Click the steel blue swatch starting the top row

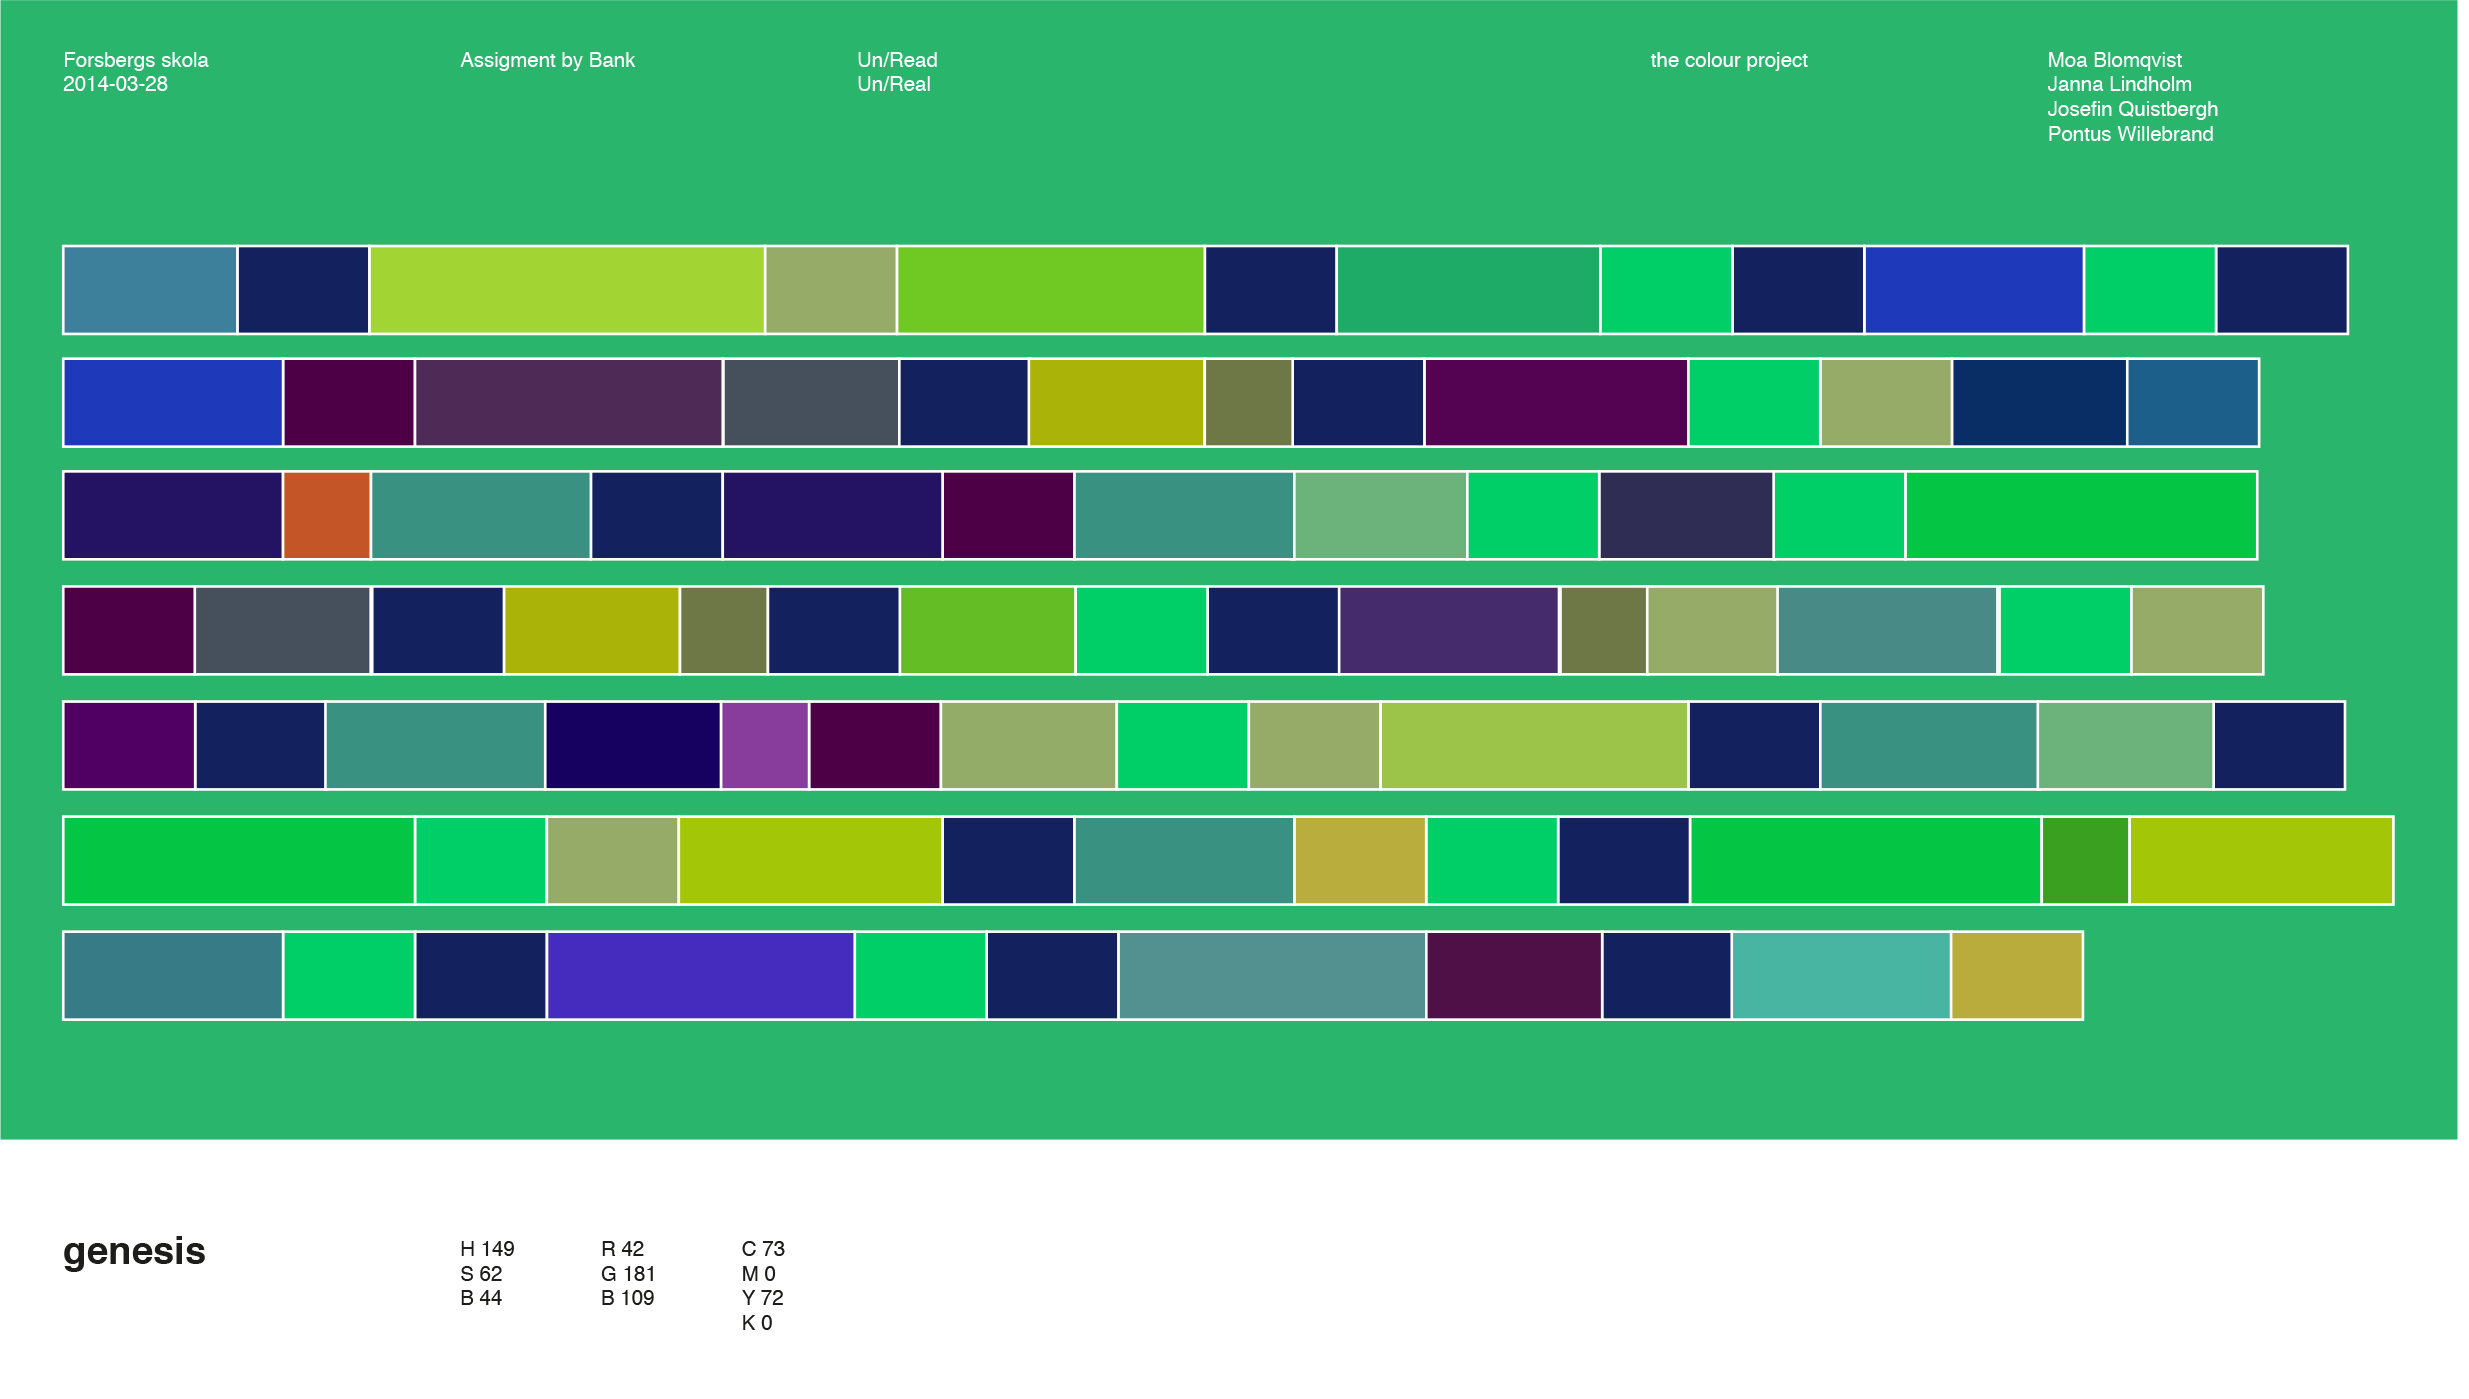[150, 289]
